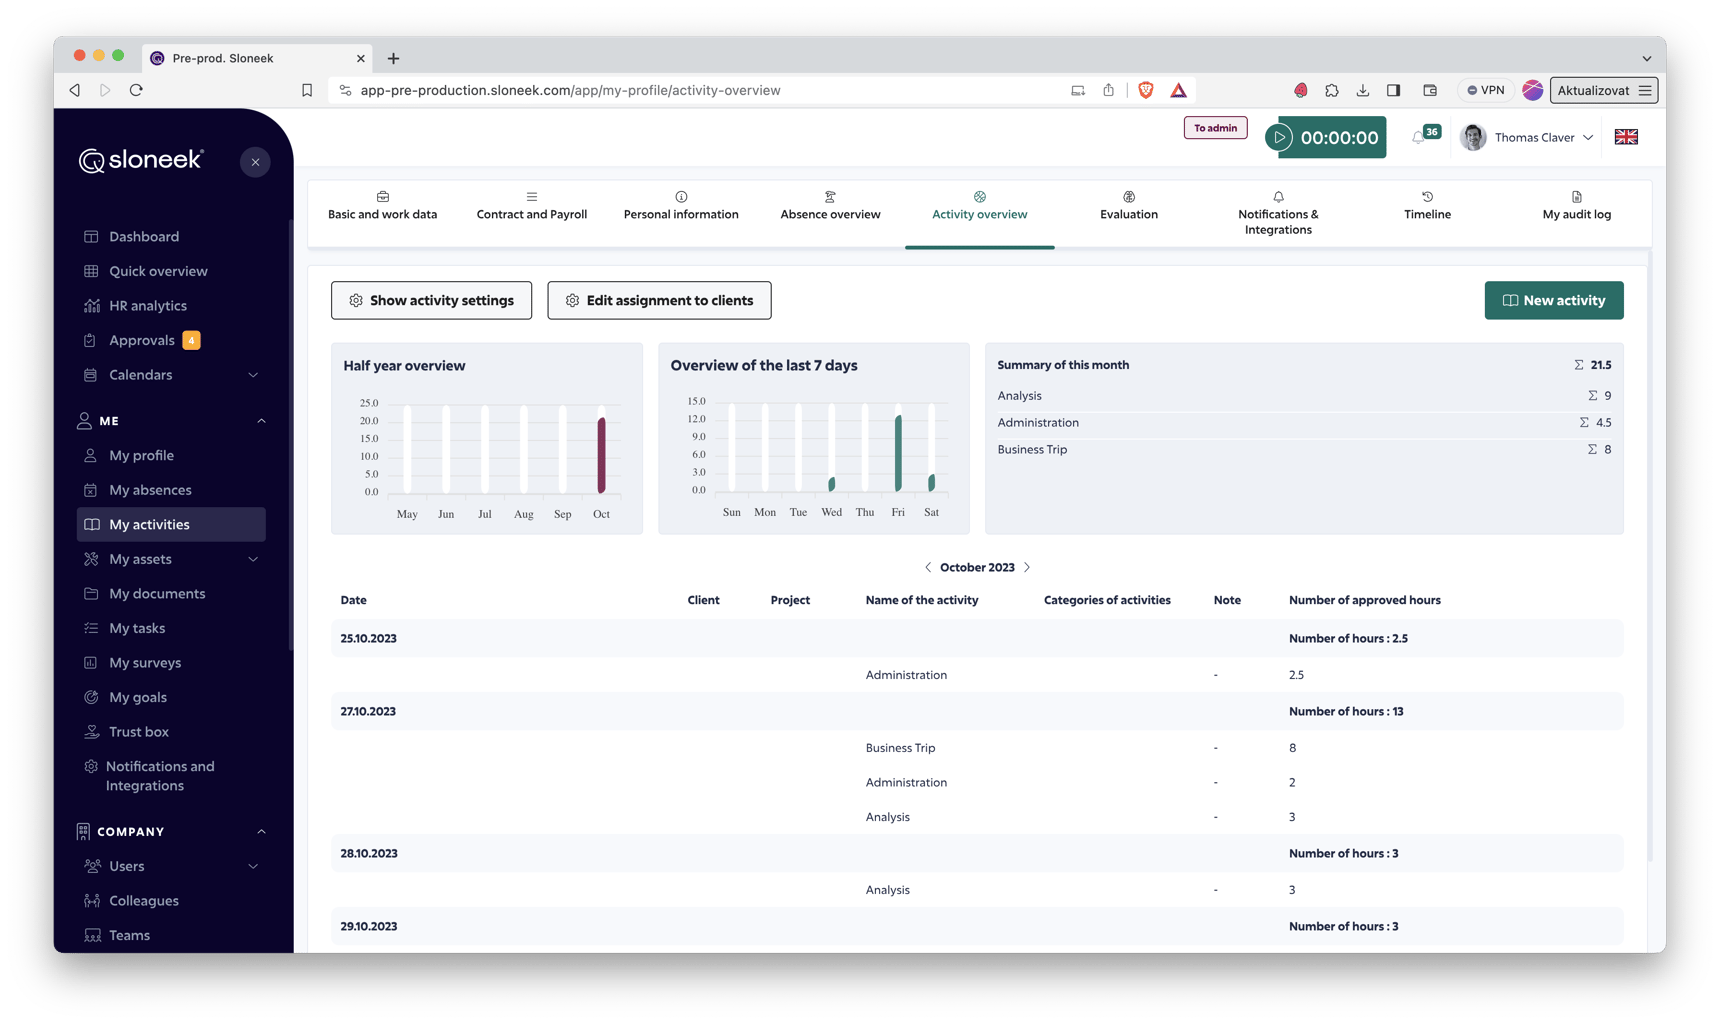The image size is (1720, 1024).
Task: Start the time tracker play button
Action: tap(1279, 138)
